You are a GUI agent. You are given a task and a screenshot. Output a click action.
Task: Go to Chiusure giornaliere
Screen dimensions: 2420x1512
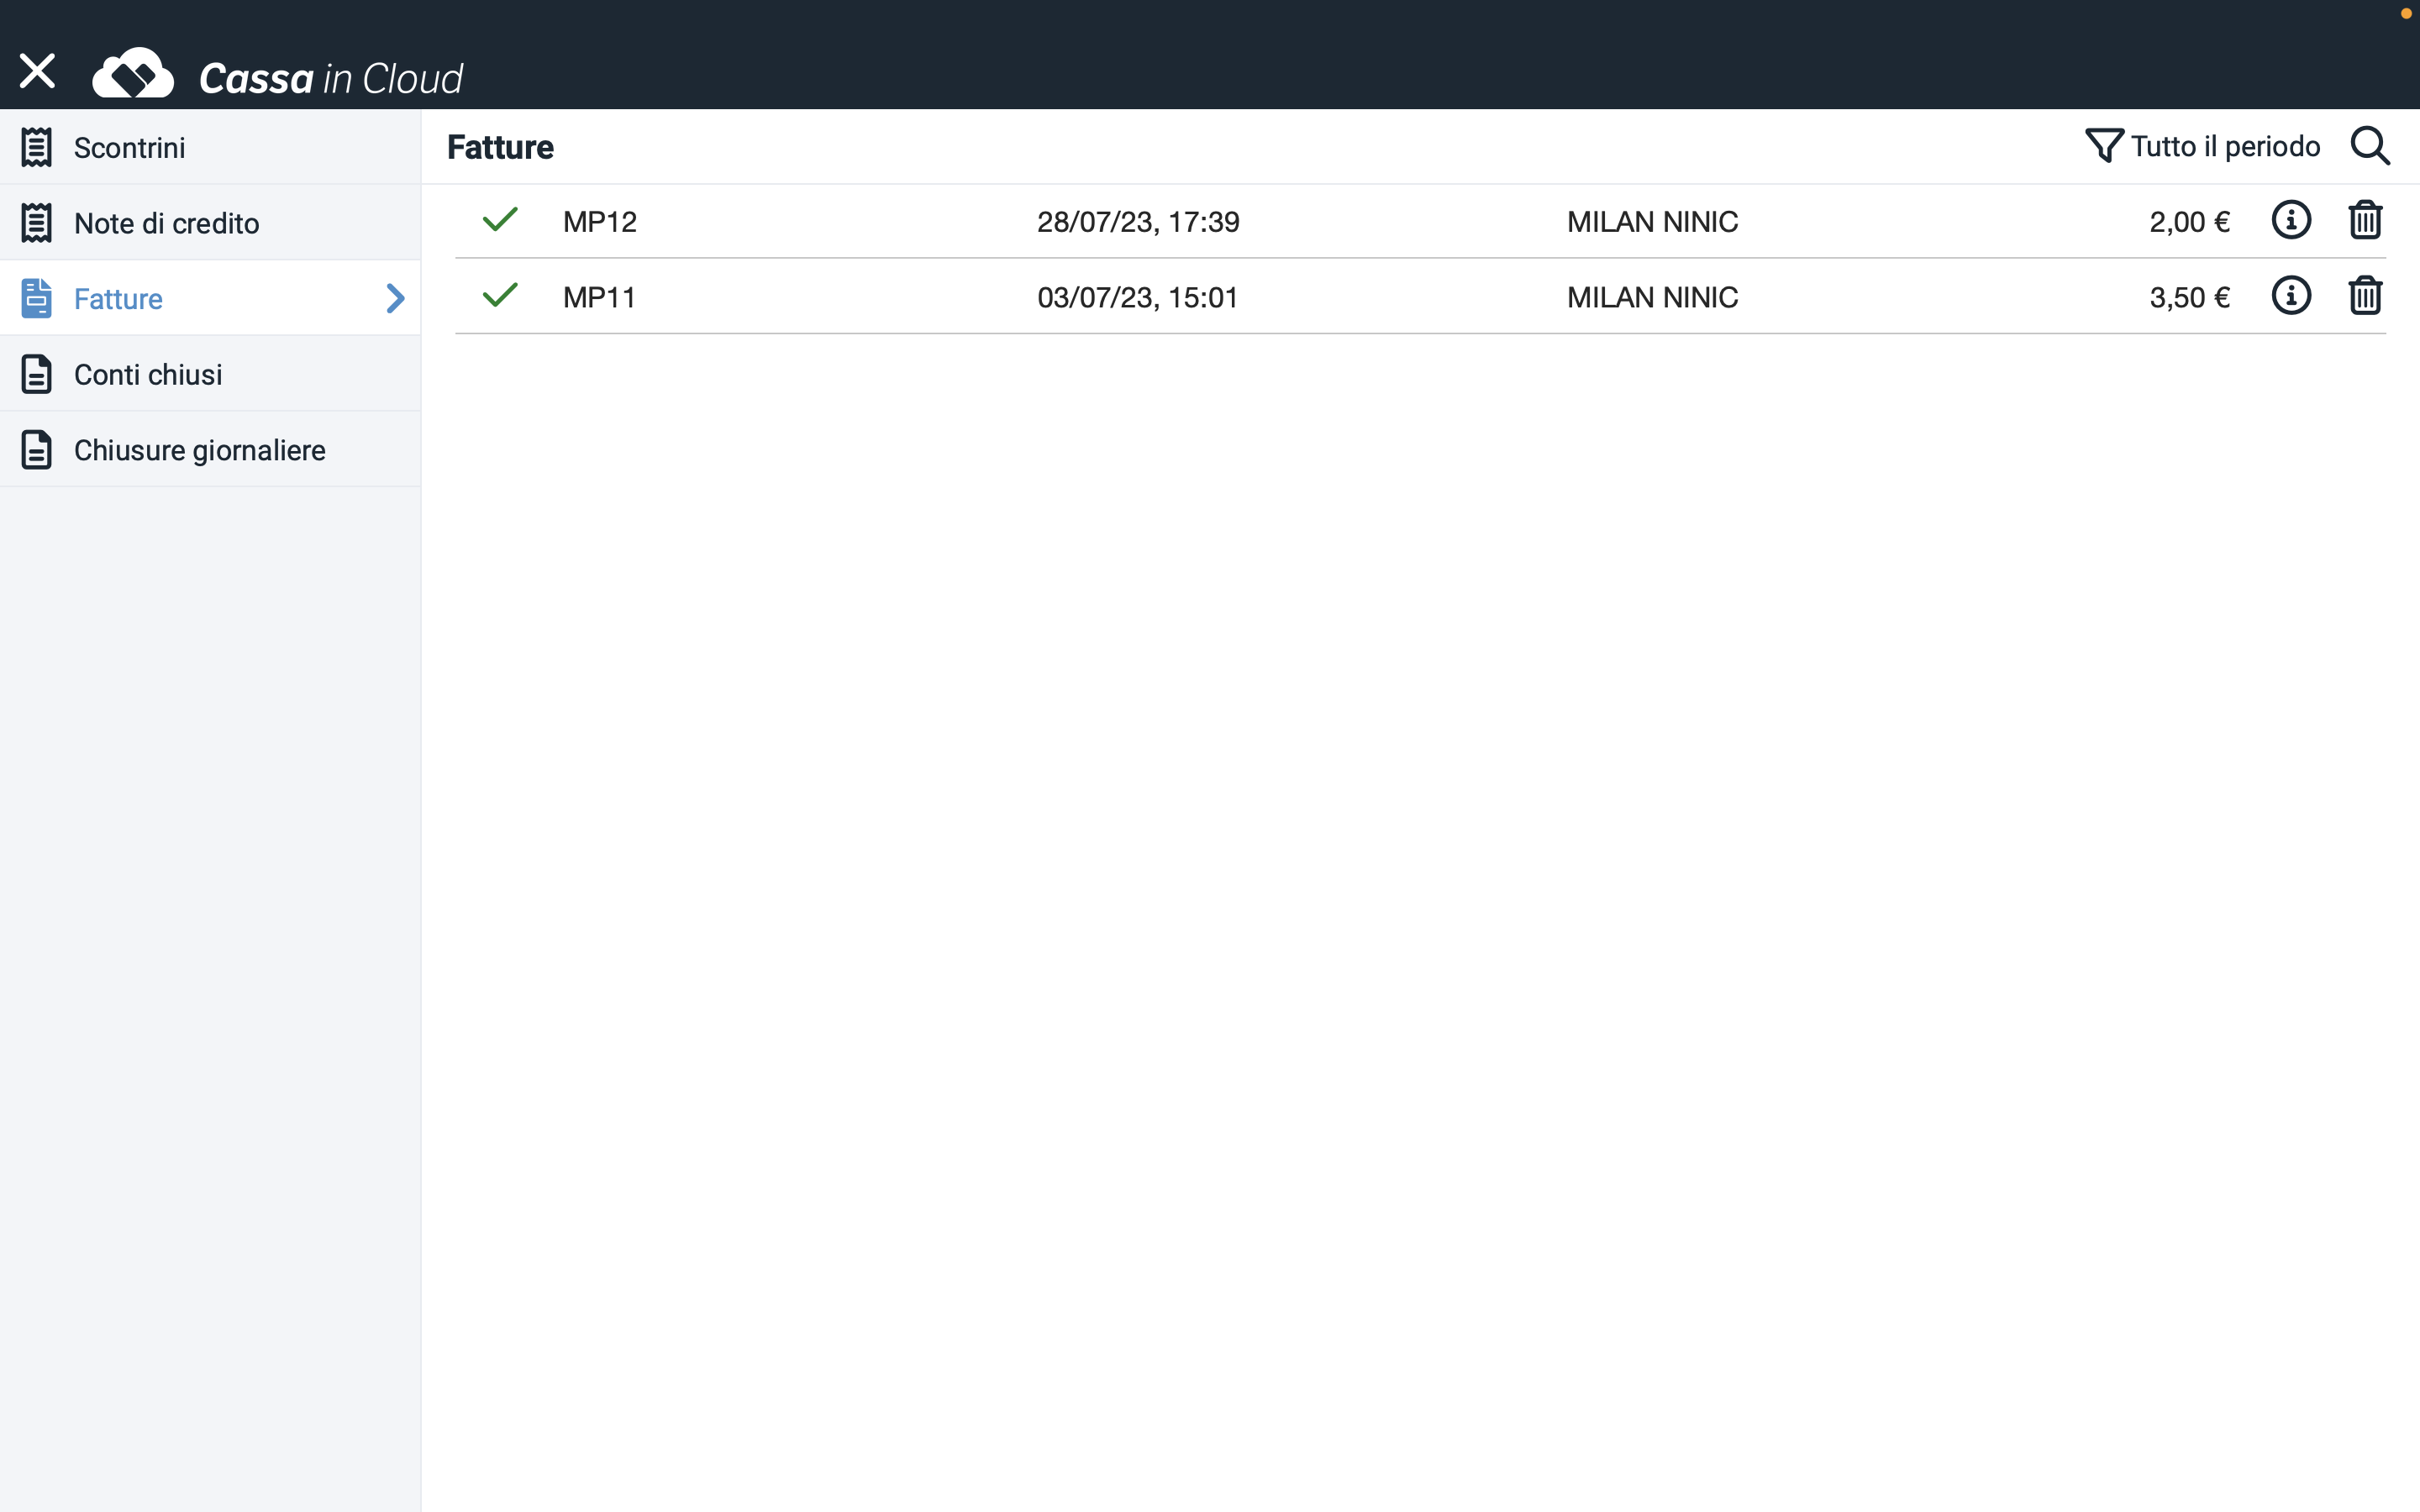[x=210, y=450]
